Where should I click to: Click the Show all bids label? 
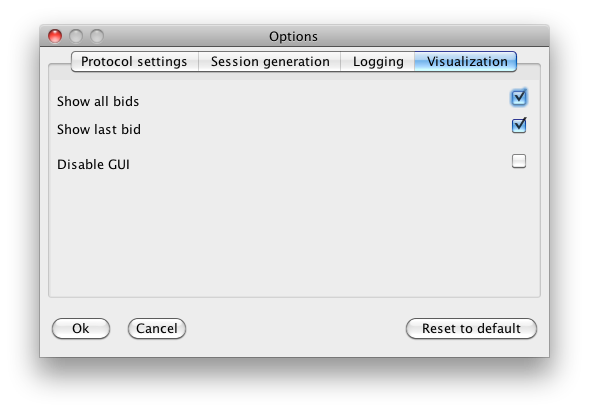(x=98, y=101)
